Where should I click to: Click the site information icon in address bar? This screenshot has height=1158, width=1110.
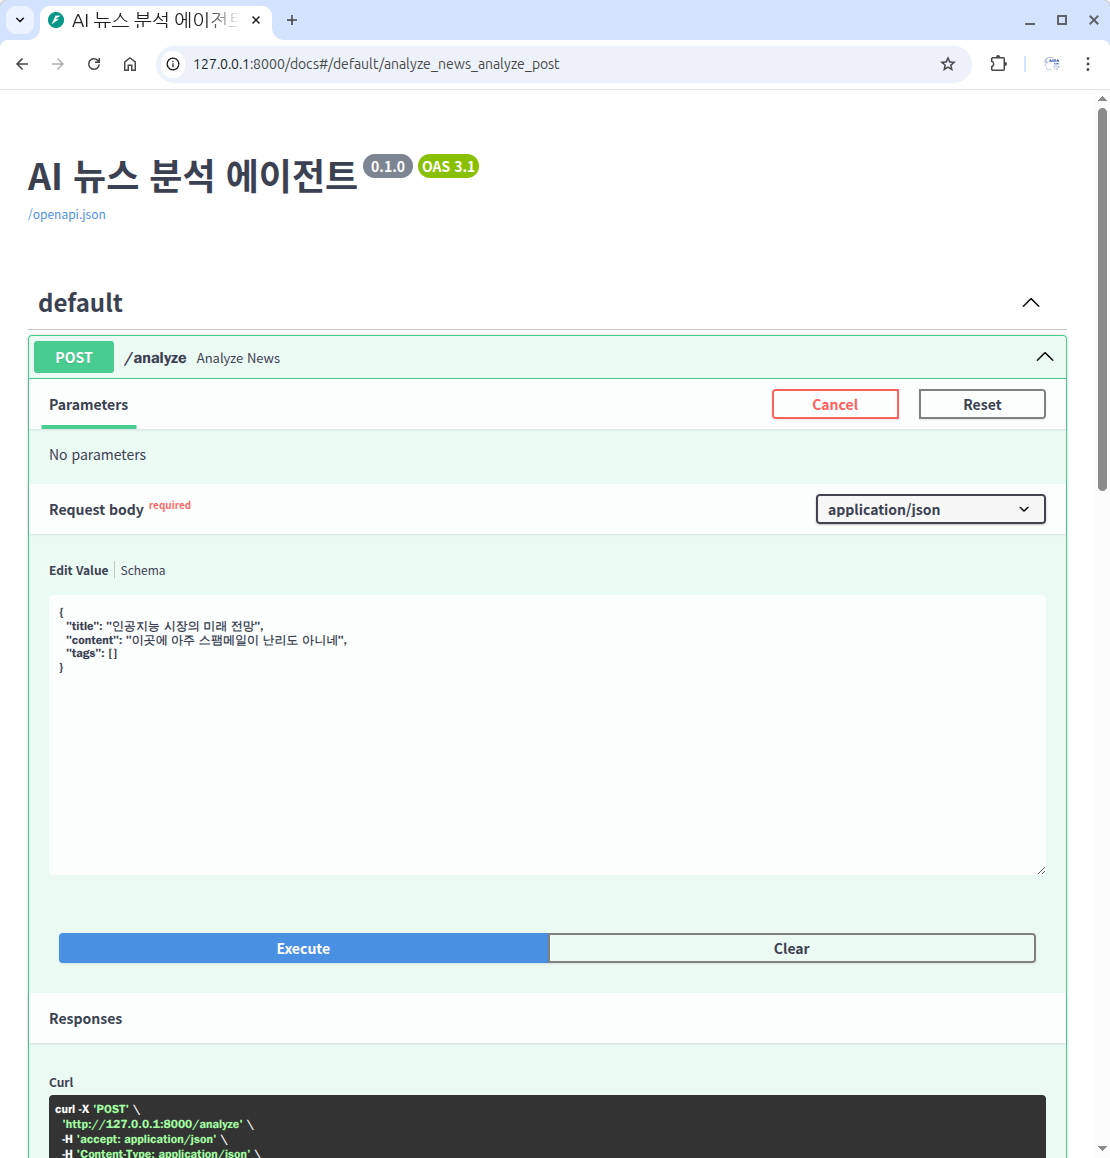click(173, 64)
